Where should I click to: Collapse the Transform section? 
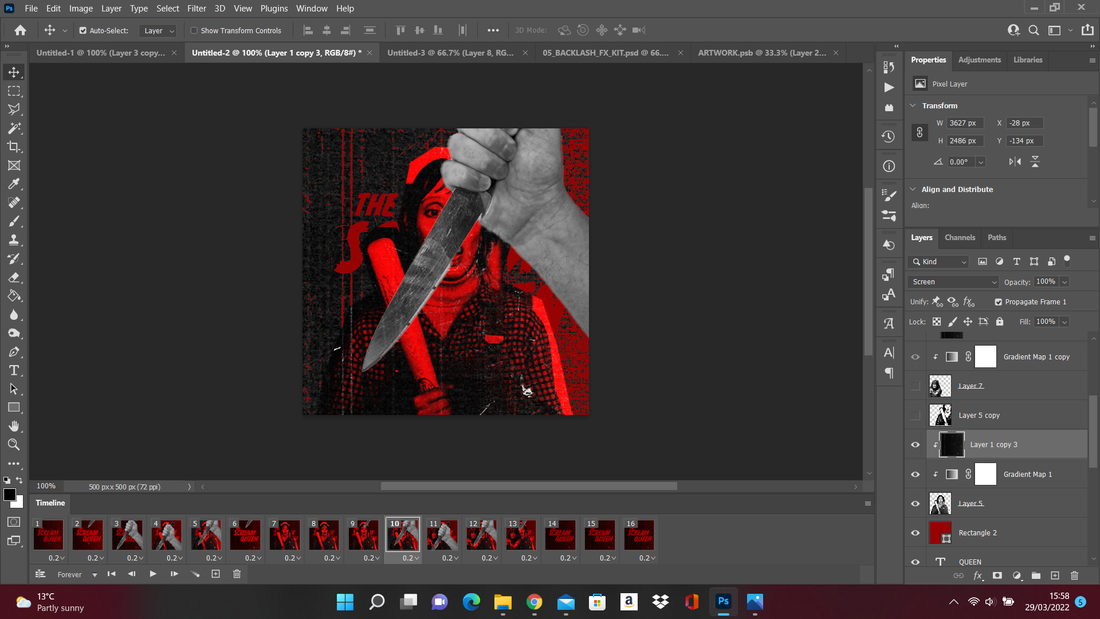point(913,105)
